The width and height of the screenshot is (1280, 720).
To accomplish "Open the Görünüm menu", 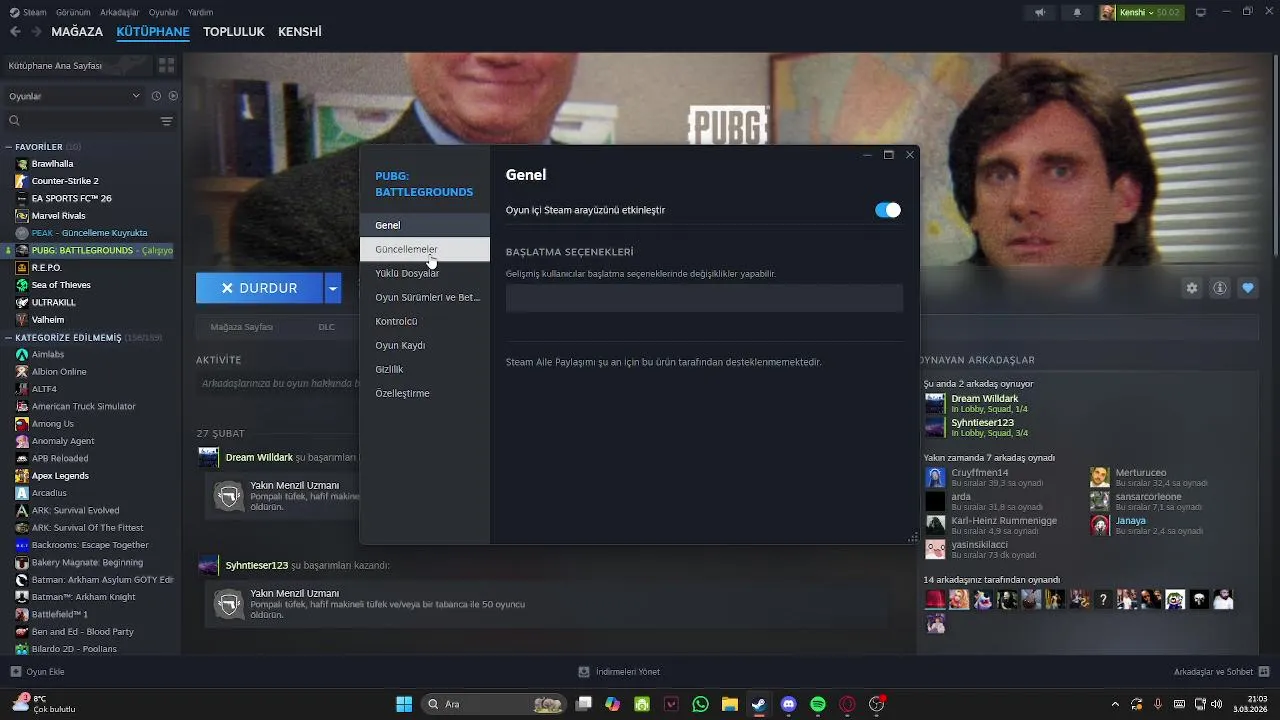I will coord(73,12).
